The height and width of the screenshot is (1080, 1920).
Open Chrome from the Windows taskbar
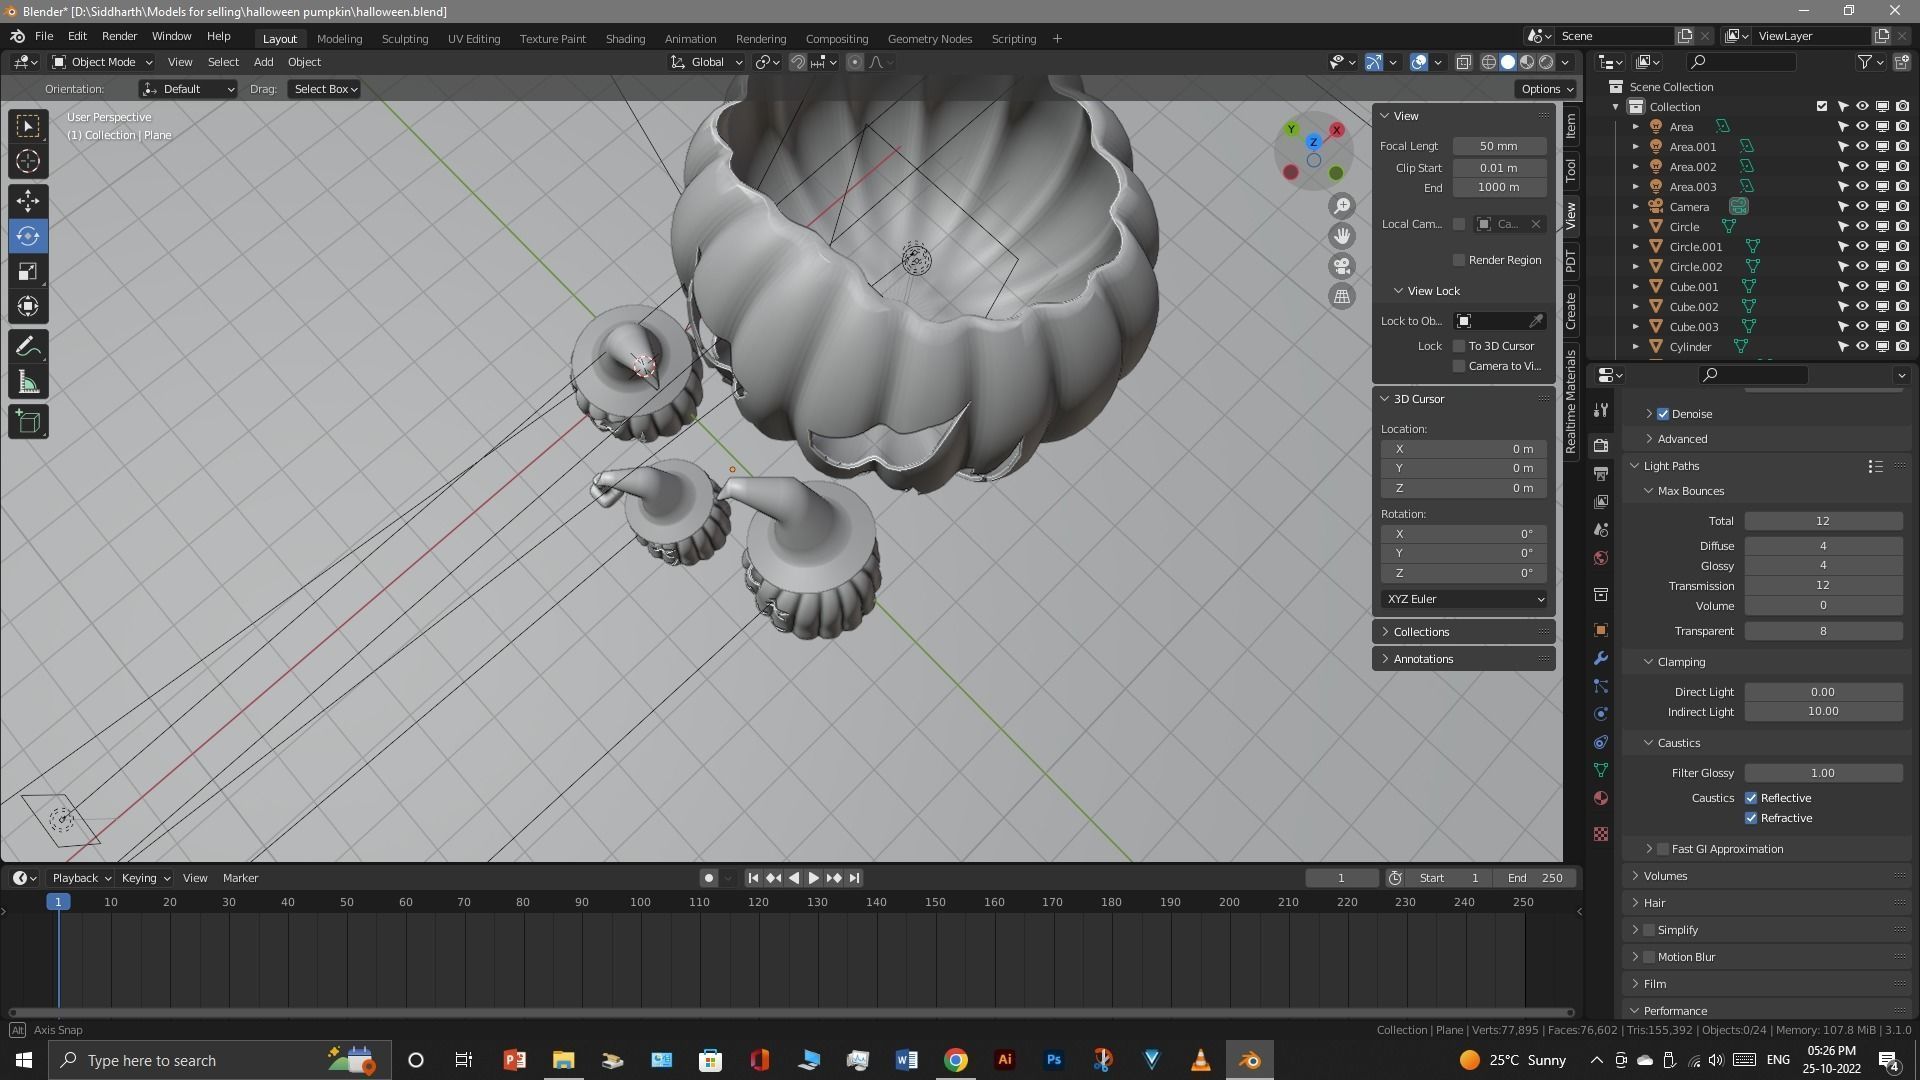point(956,1060)
